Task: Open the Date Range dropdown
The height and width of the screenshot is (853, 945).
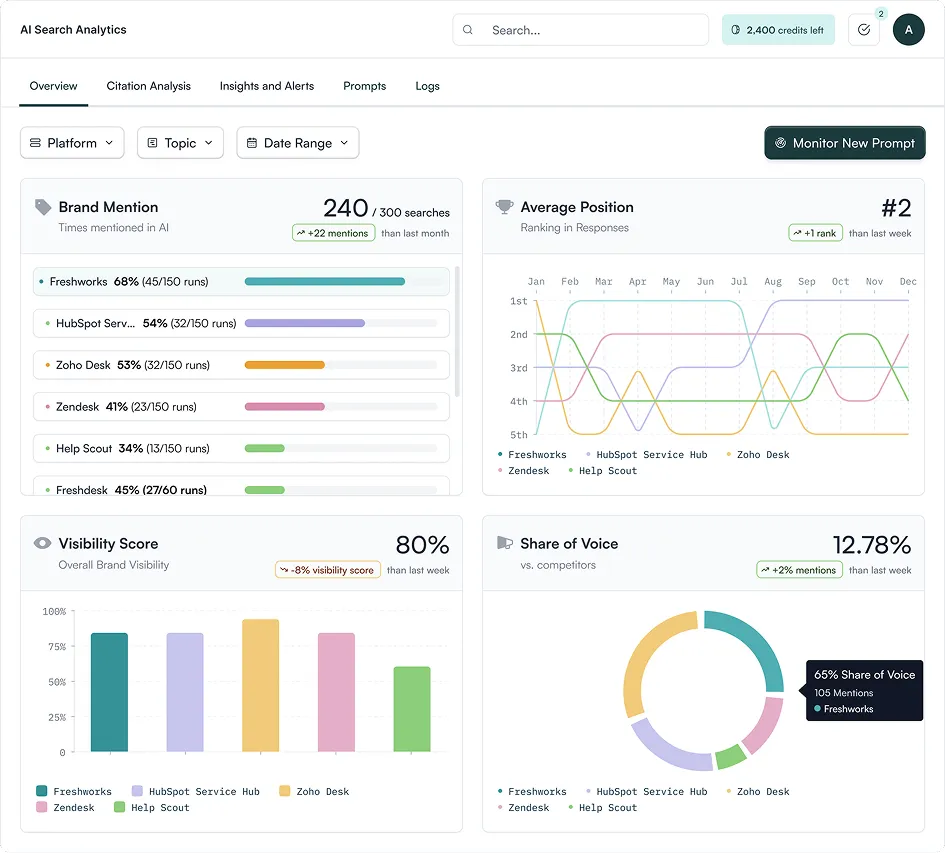Action: point(298,143)
